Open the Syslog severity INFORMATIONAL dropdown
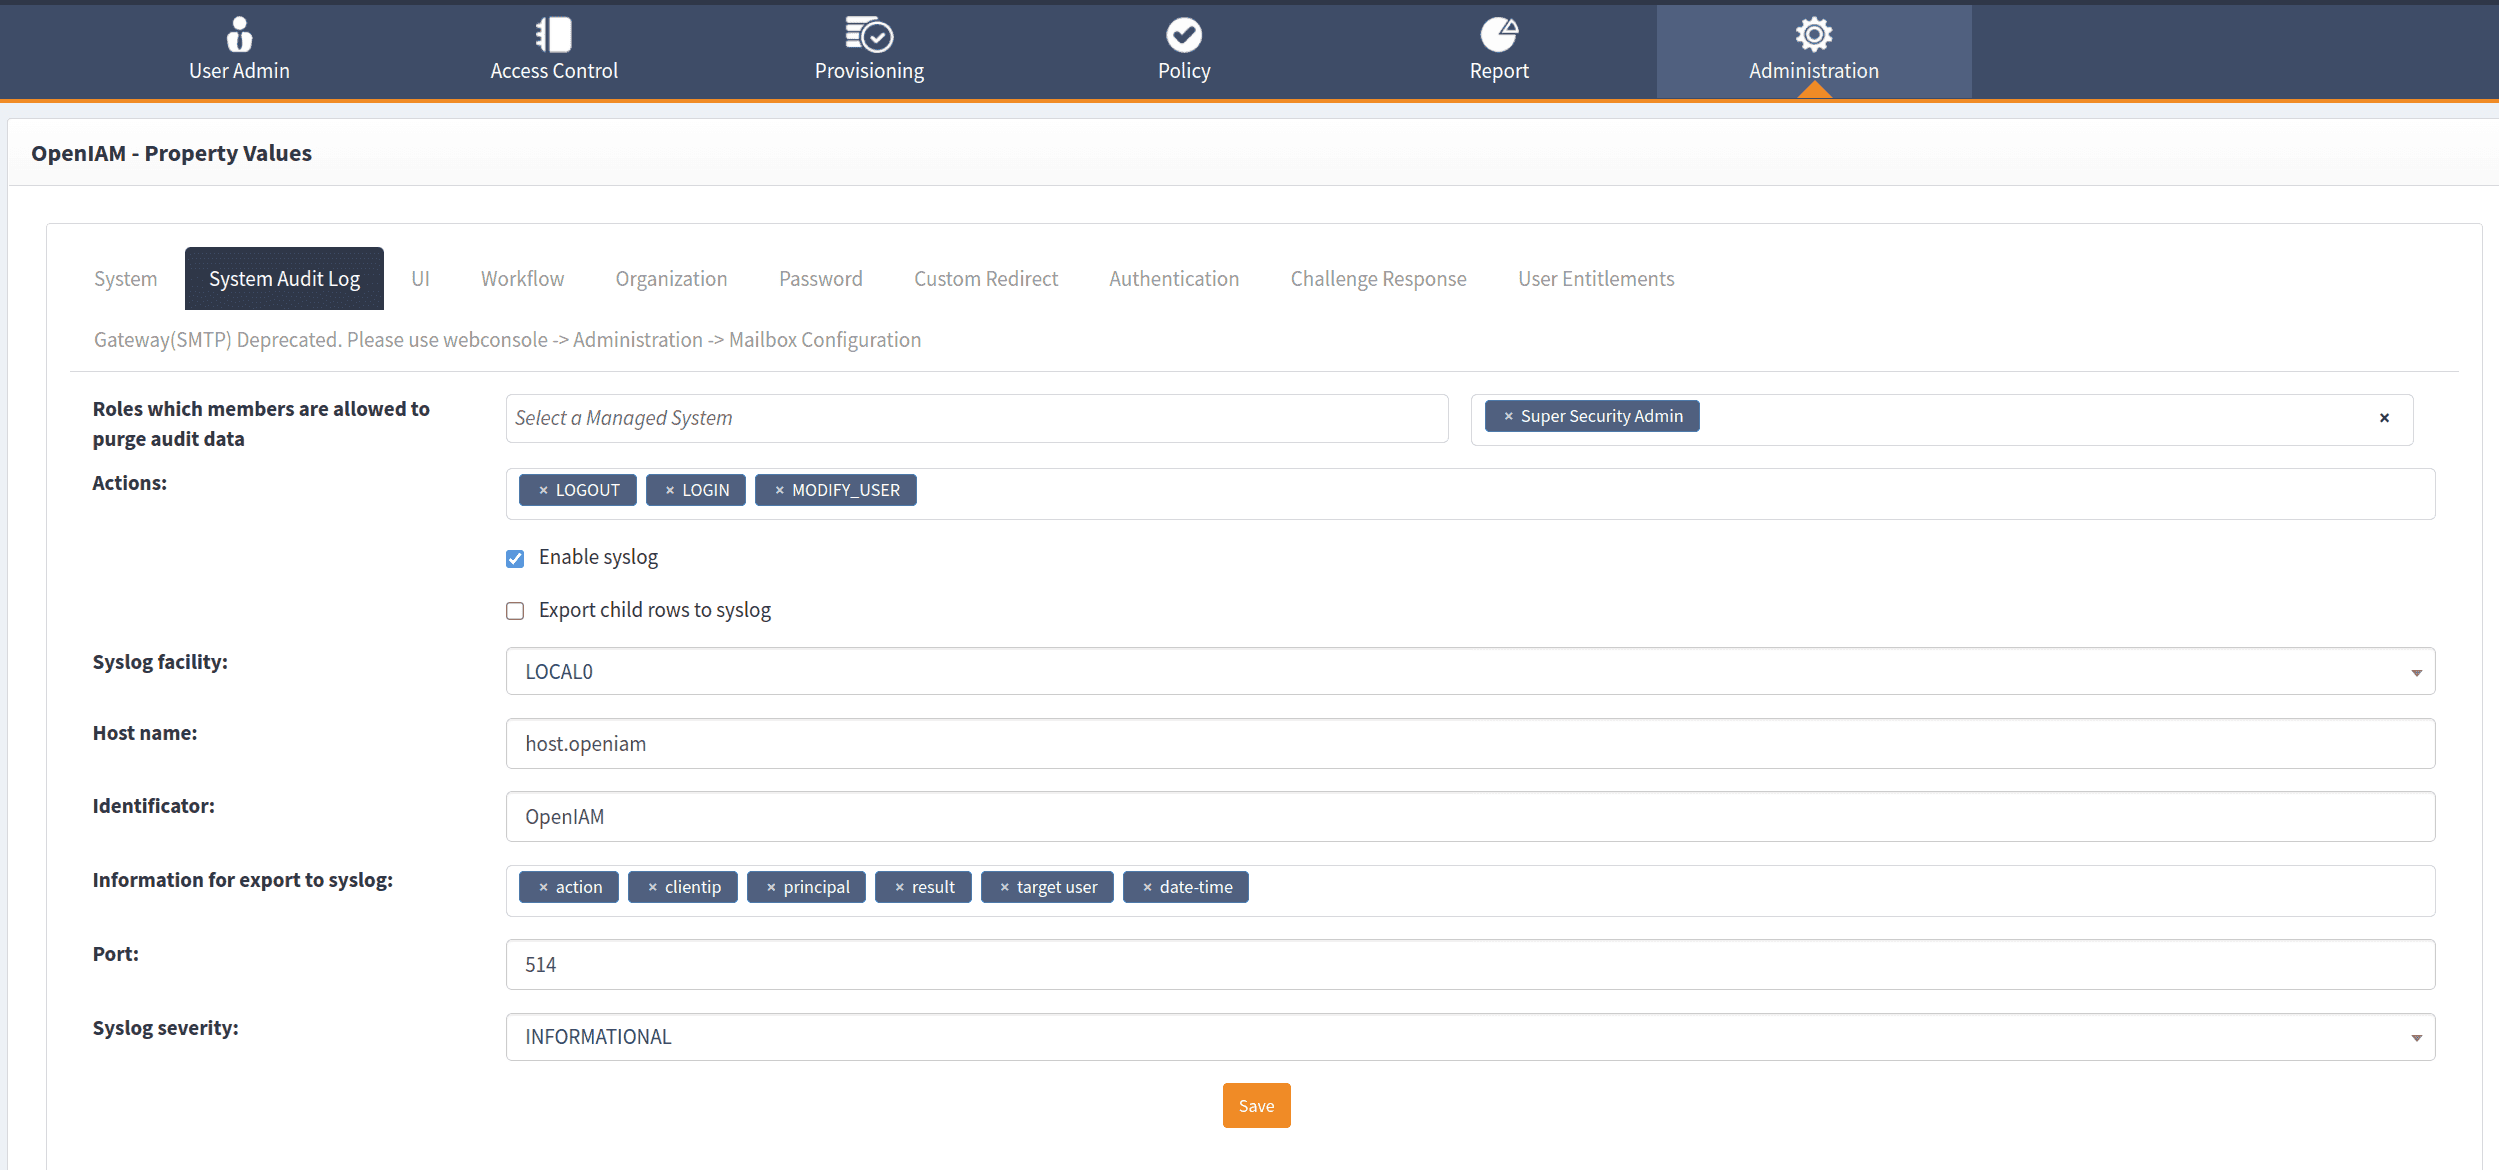This screenshot has height=1170, width=2499. (x=1470, y=1037)
